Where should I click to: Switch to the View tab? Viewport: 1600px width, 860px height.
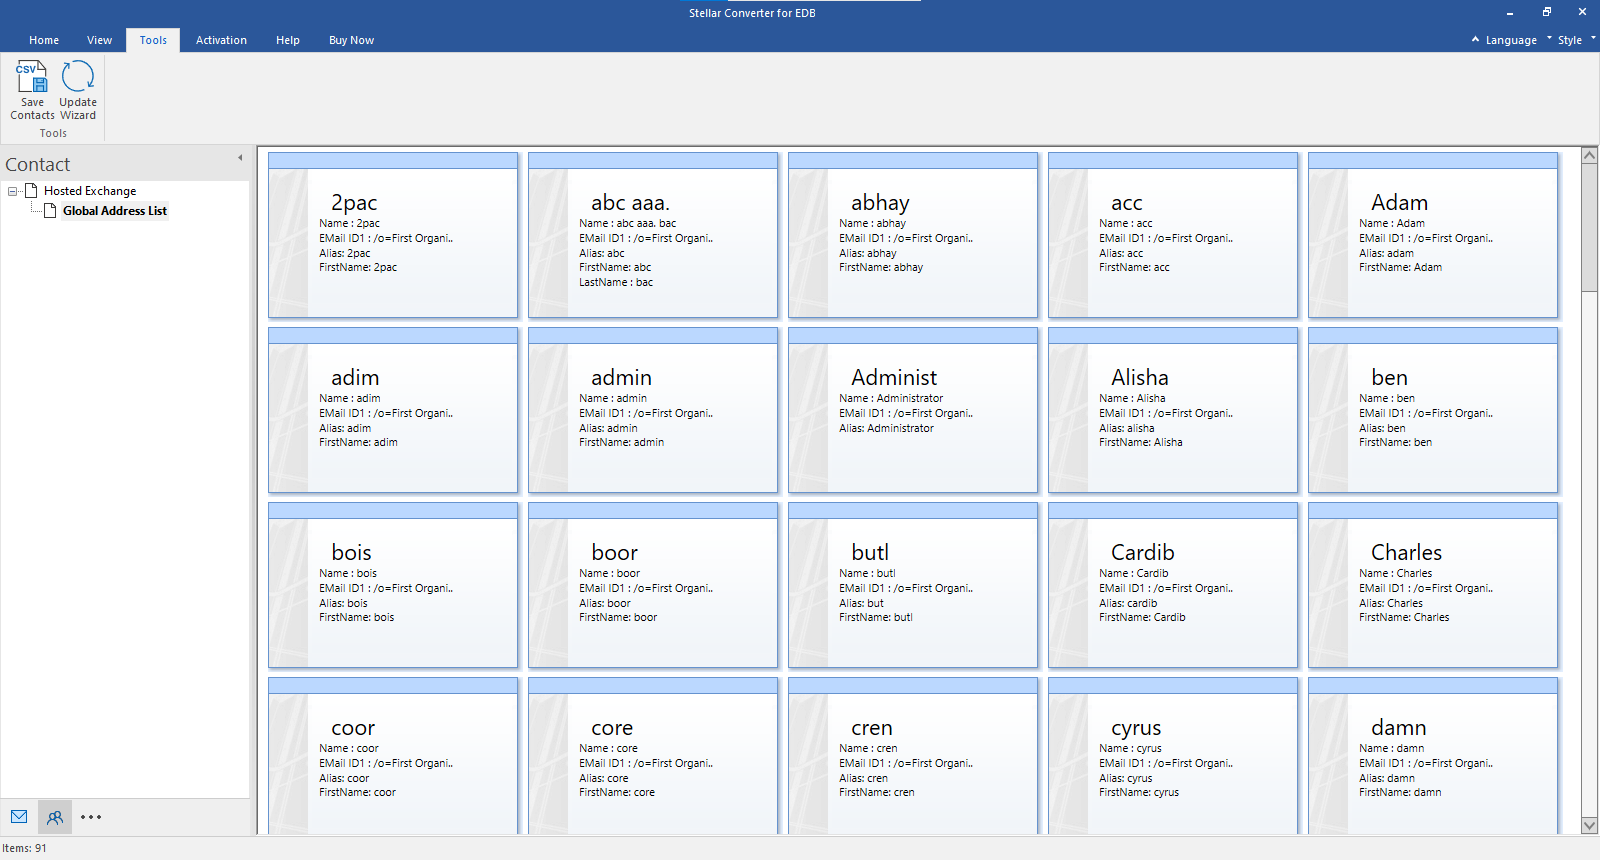click(99, 40)
